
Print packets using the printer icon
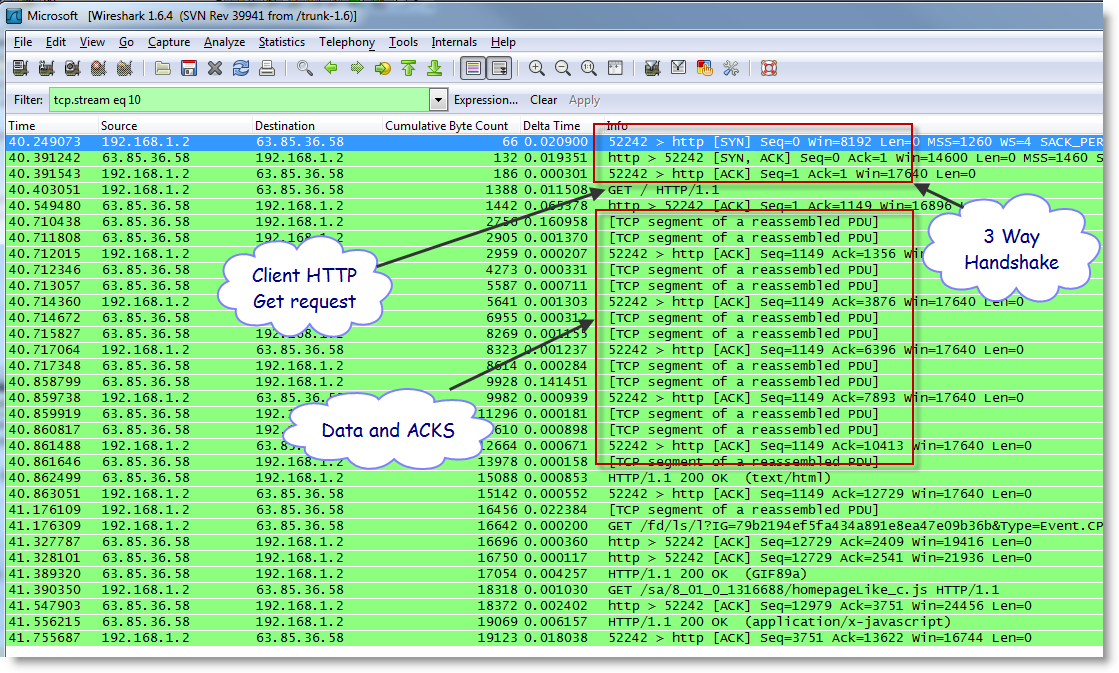(x=267, y=69)
